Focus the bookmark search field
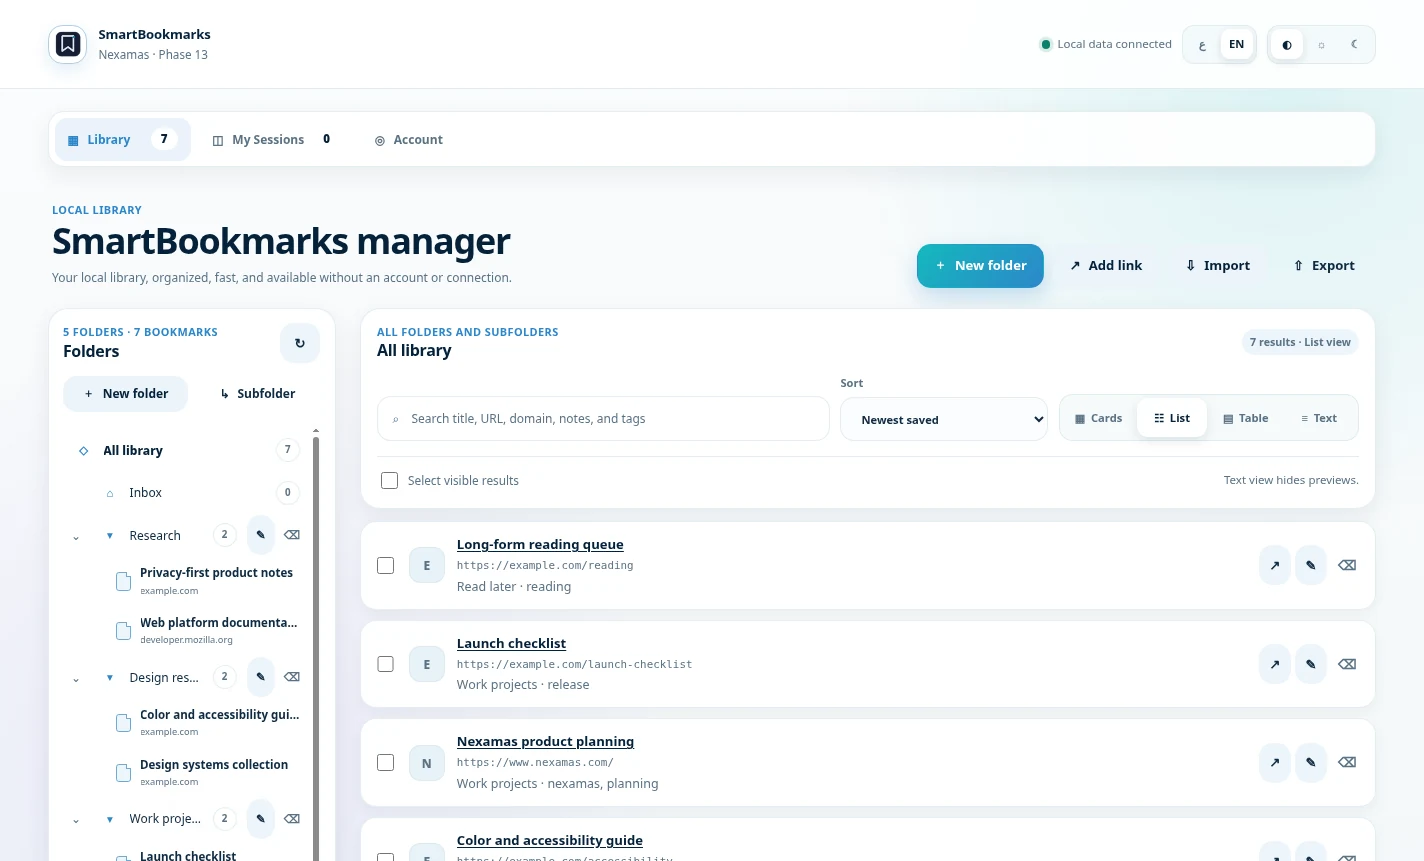The image size is (1424, 861). click(x=603, y=419)
